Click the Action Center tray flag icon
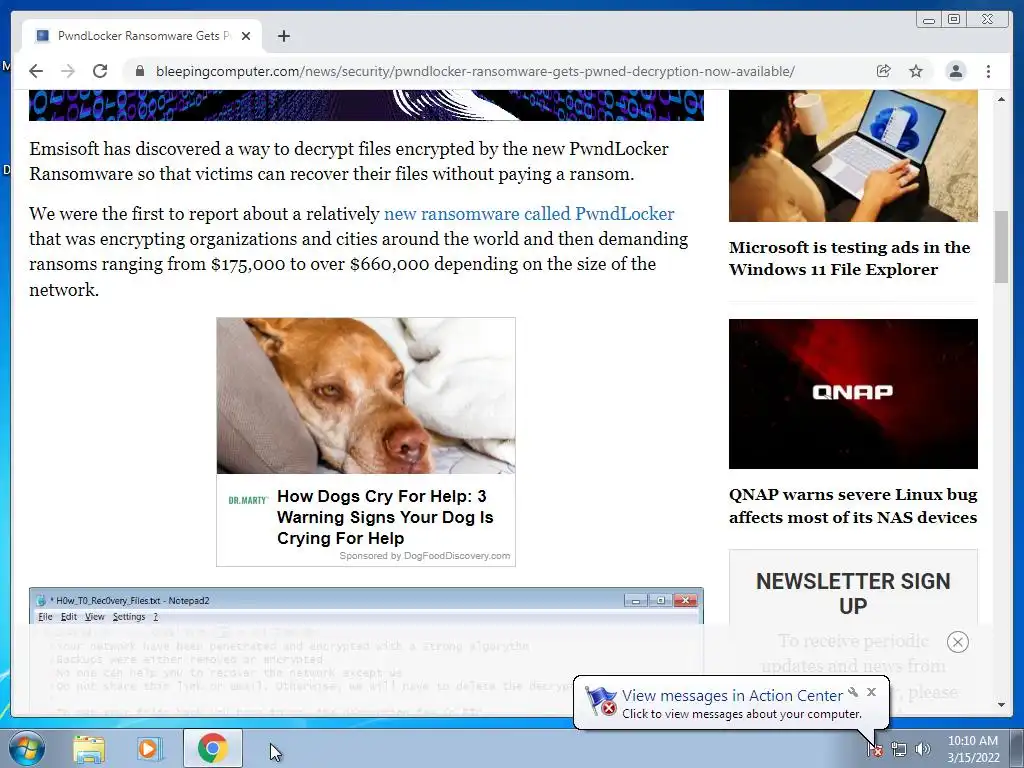 pyautogui.click(x=875, y=749)
